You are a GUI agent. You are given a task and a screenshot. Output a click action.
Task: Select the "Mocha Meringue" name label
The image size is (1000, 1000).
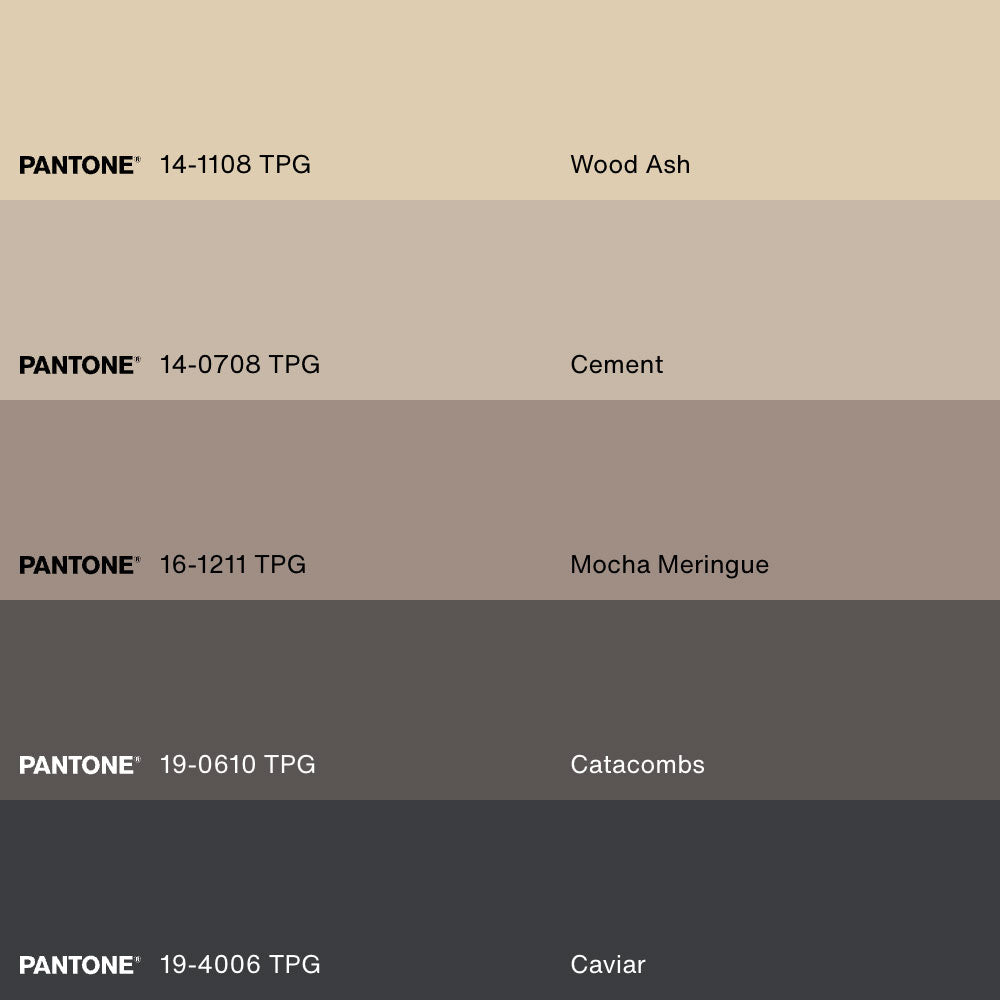pos(669,565)
